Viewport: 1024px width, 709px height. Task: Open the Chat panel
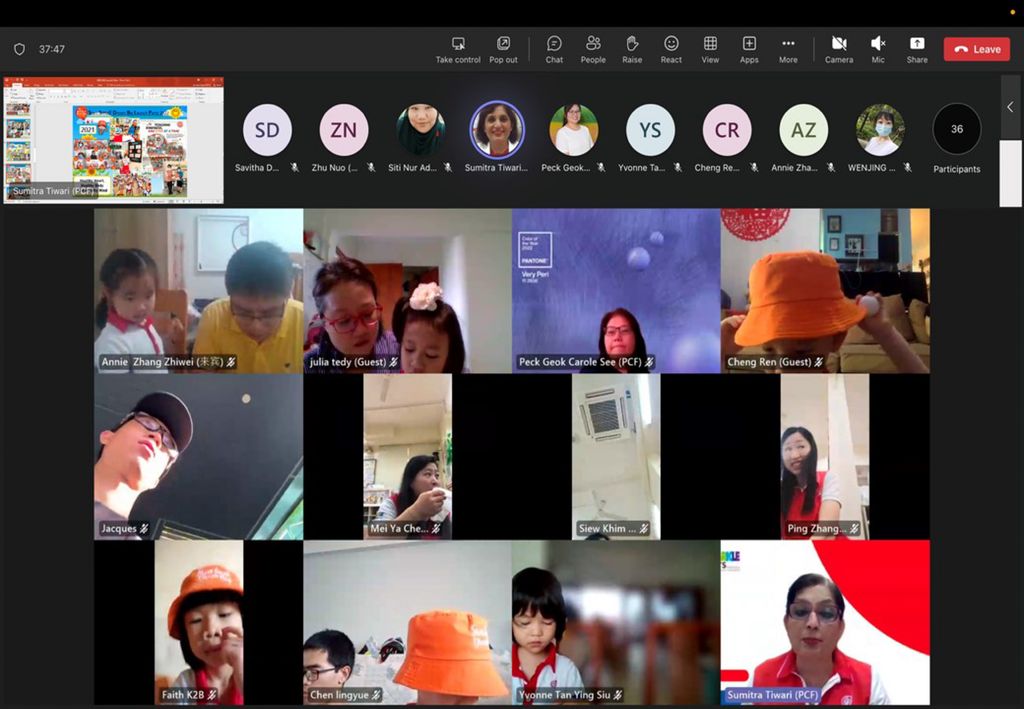(554, 50)
